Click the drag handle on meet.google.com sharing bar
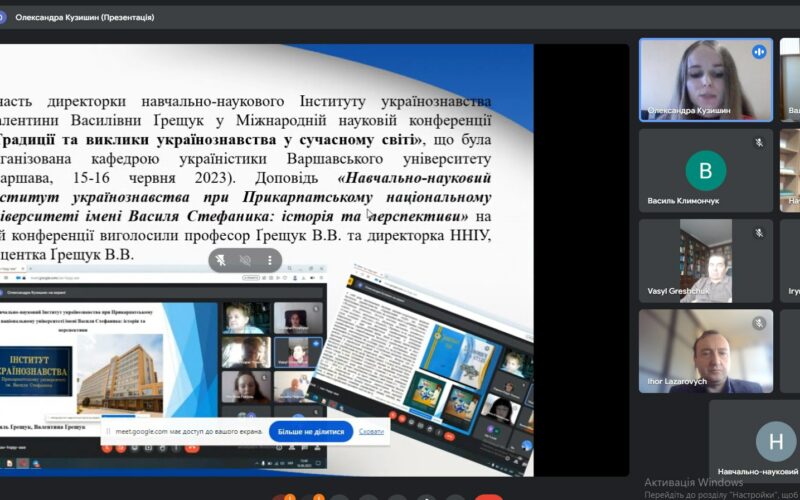This screenshot has width=800, height=500. coord(108,431)
